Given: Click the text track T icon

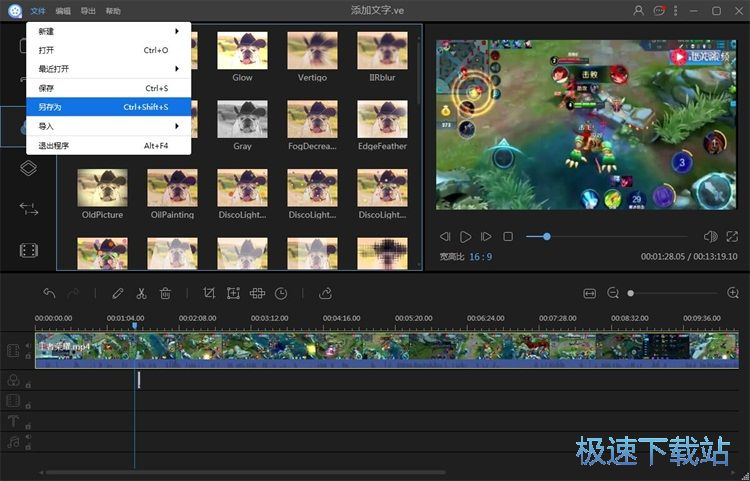Looking at the screenshot, I should pos(13,421).
